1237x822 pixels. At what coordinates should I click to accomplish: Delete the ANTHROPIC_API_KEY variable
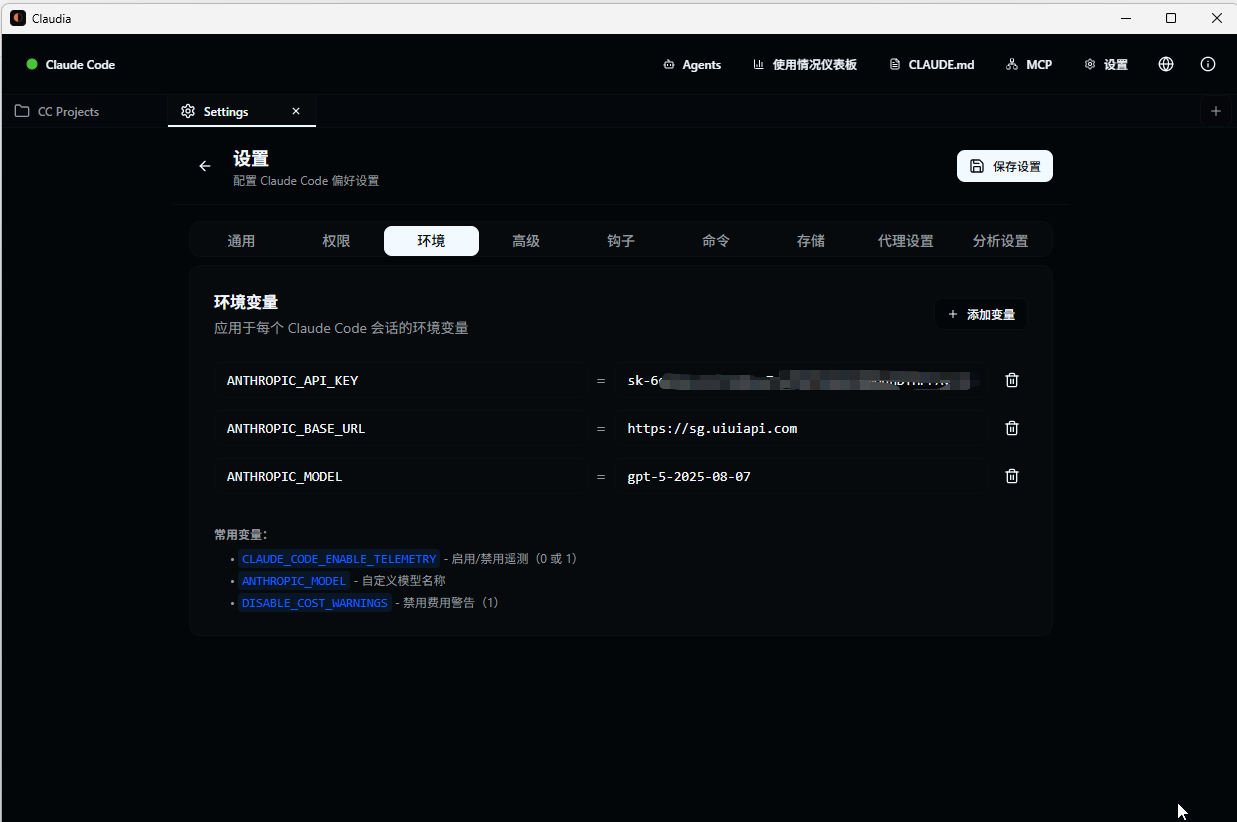point(1012,380)
